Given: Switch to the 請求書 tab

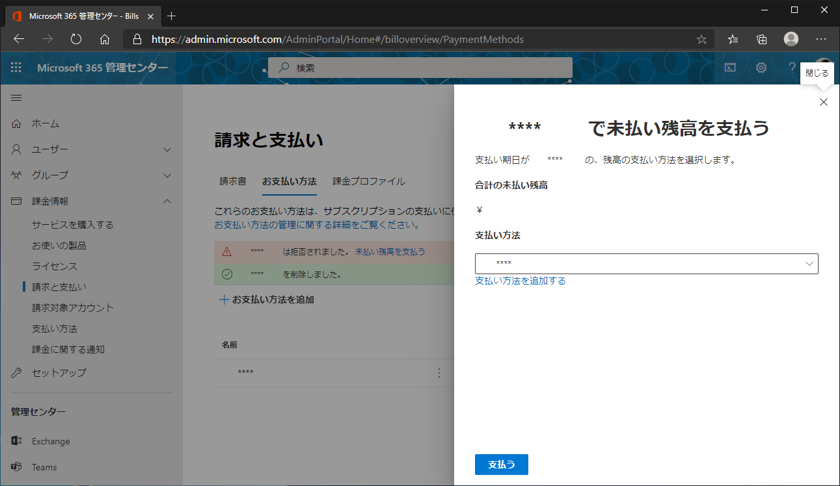Looking at the screenshot, I should point(233,182).
